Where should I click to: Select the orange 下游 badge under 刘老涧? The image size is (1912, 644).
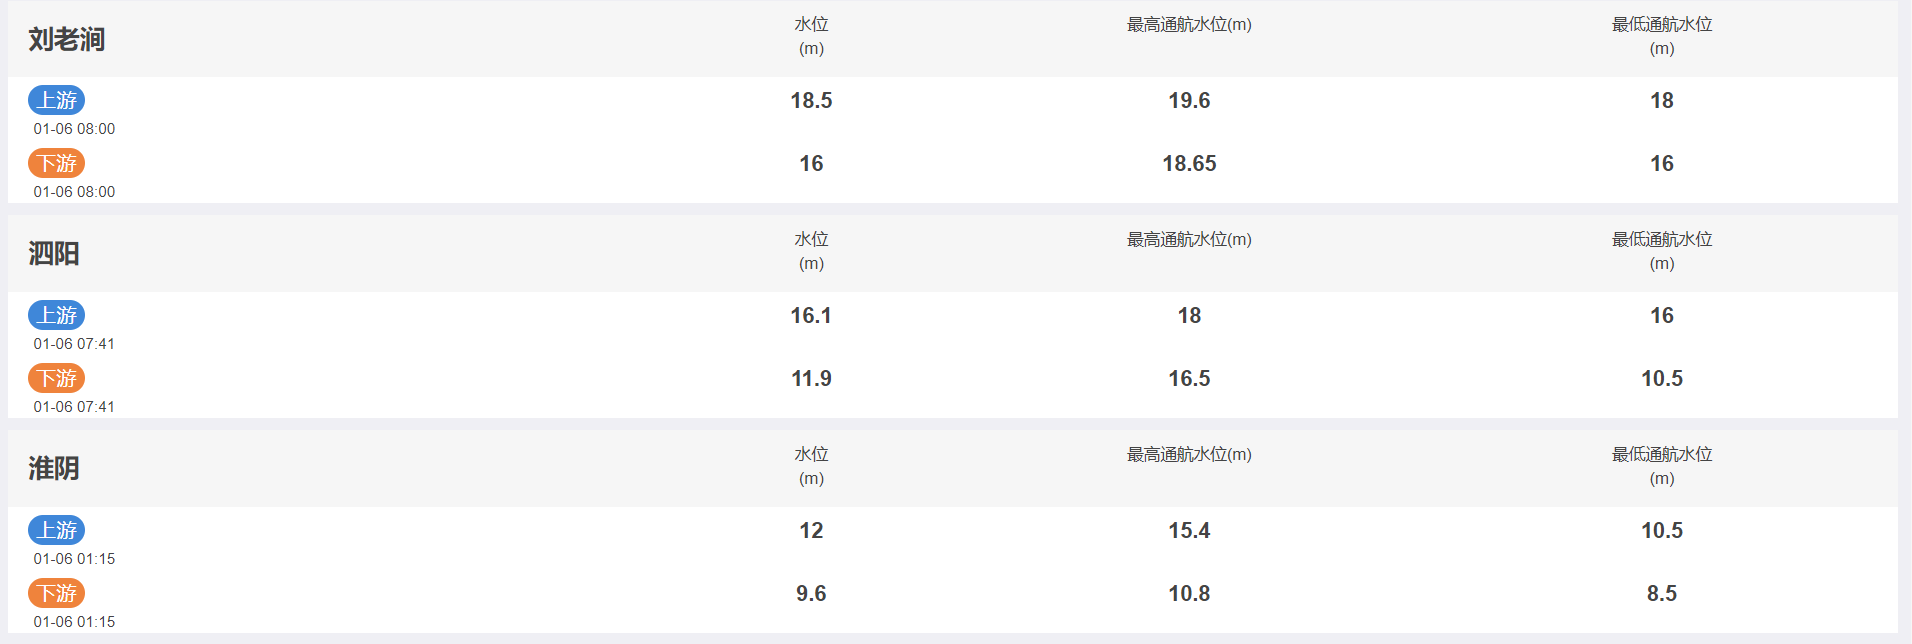pyautogui.click(x=57, y=163)
